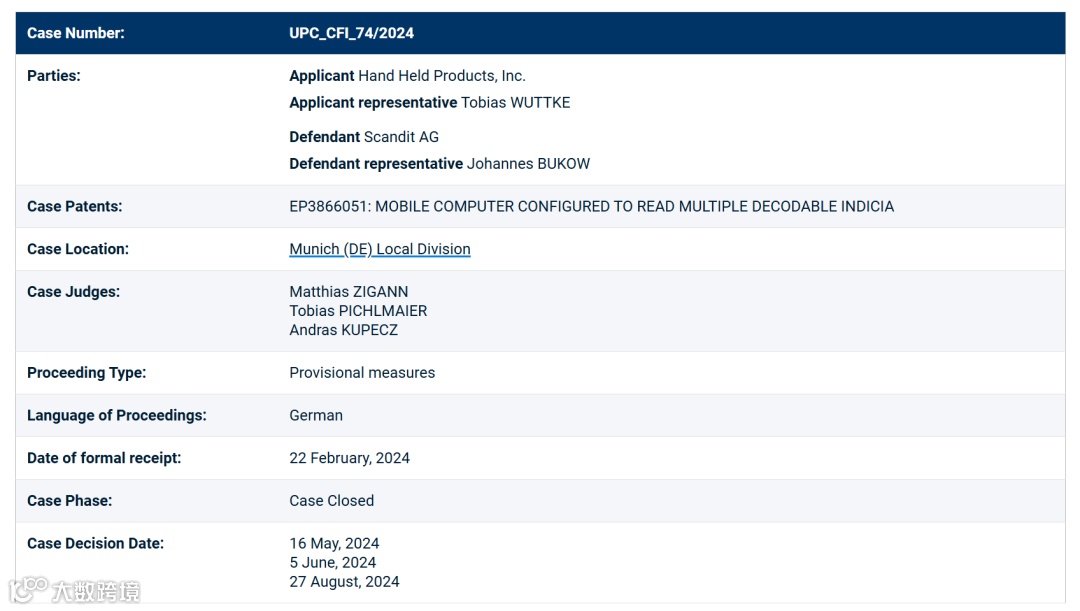Click formal receipt date 22 February, 2024
1080x611 pixels.
point(349,458)
